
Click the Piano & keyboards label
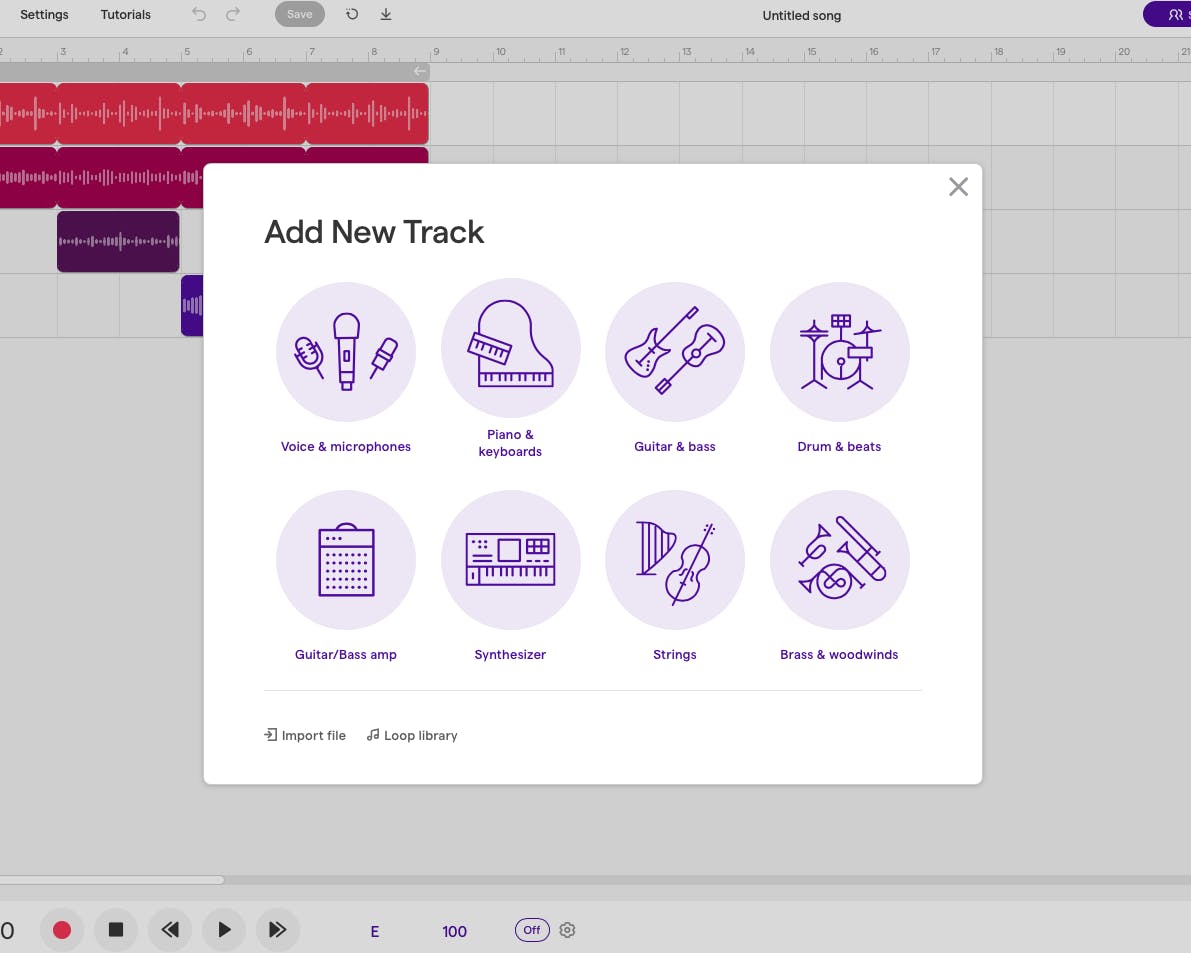pyautogui.click(x=510, y=443)
